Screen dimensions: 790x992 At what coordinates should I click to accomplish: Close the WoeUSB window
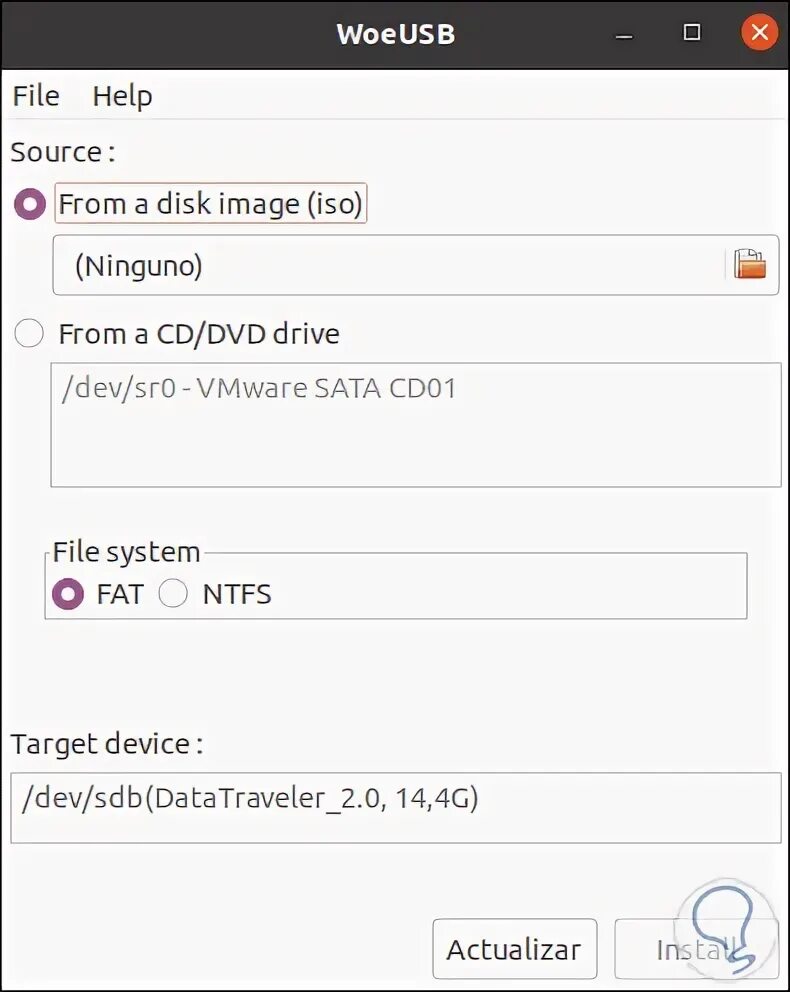coord(759,33)
